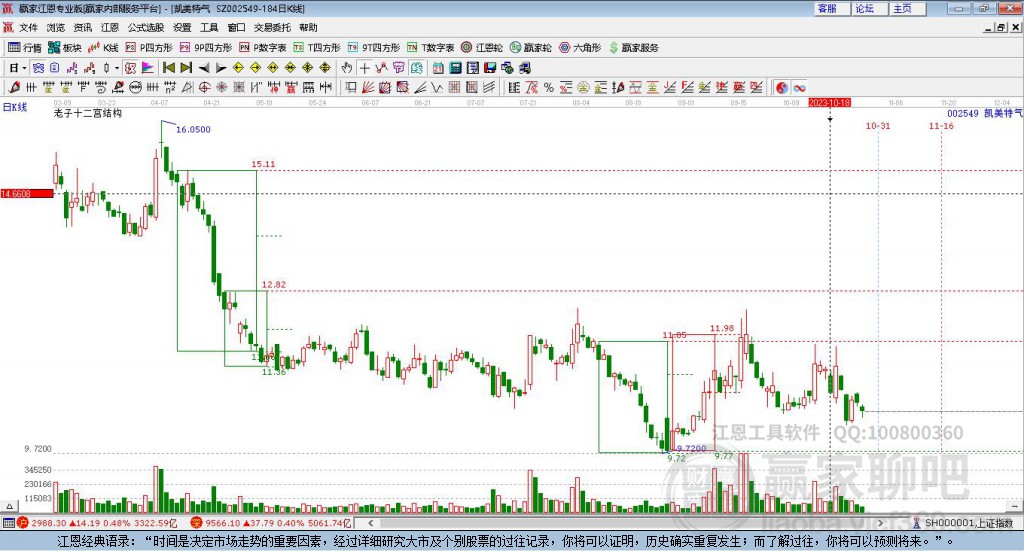Click the 深 Shenzhen index status entry
The width and height of the screenshot is (1024, 551).
point(271,523)
